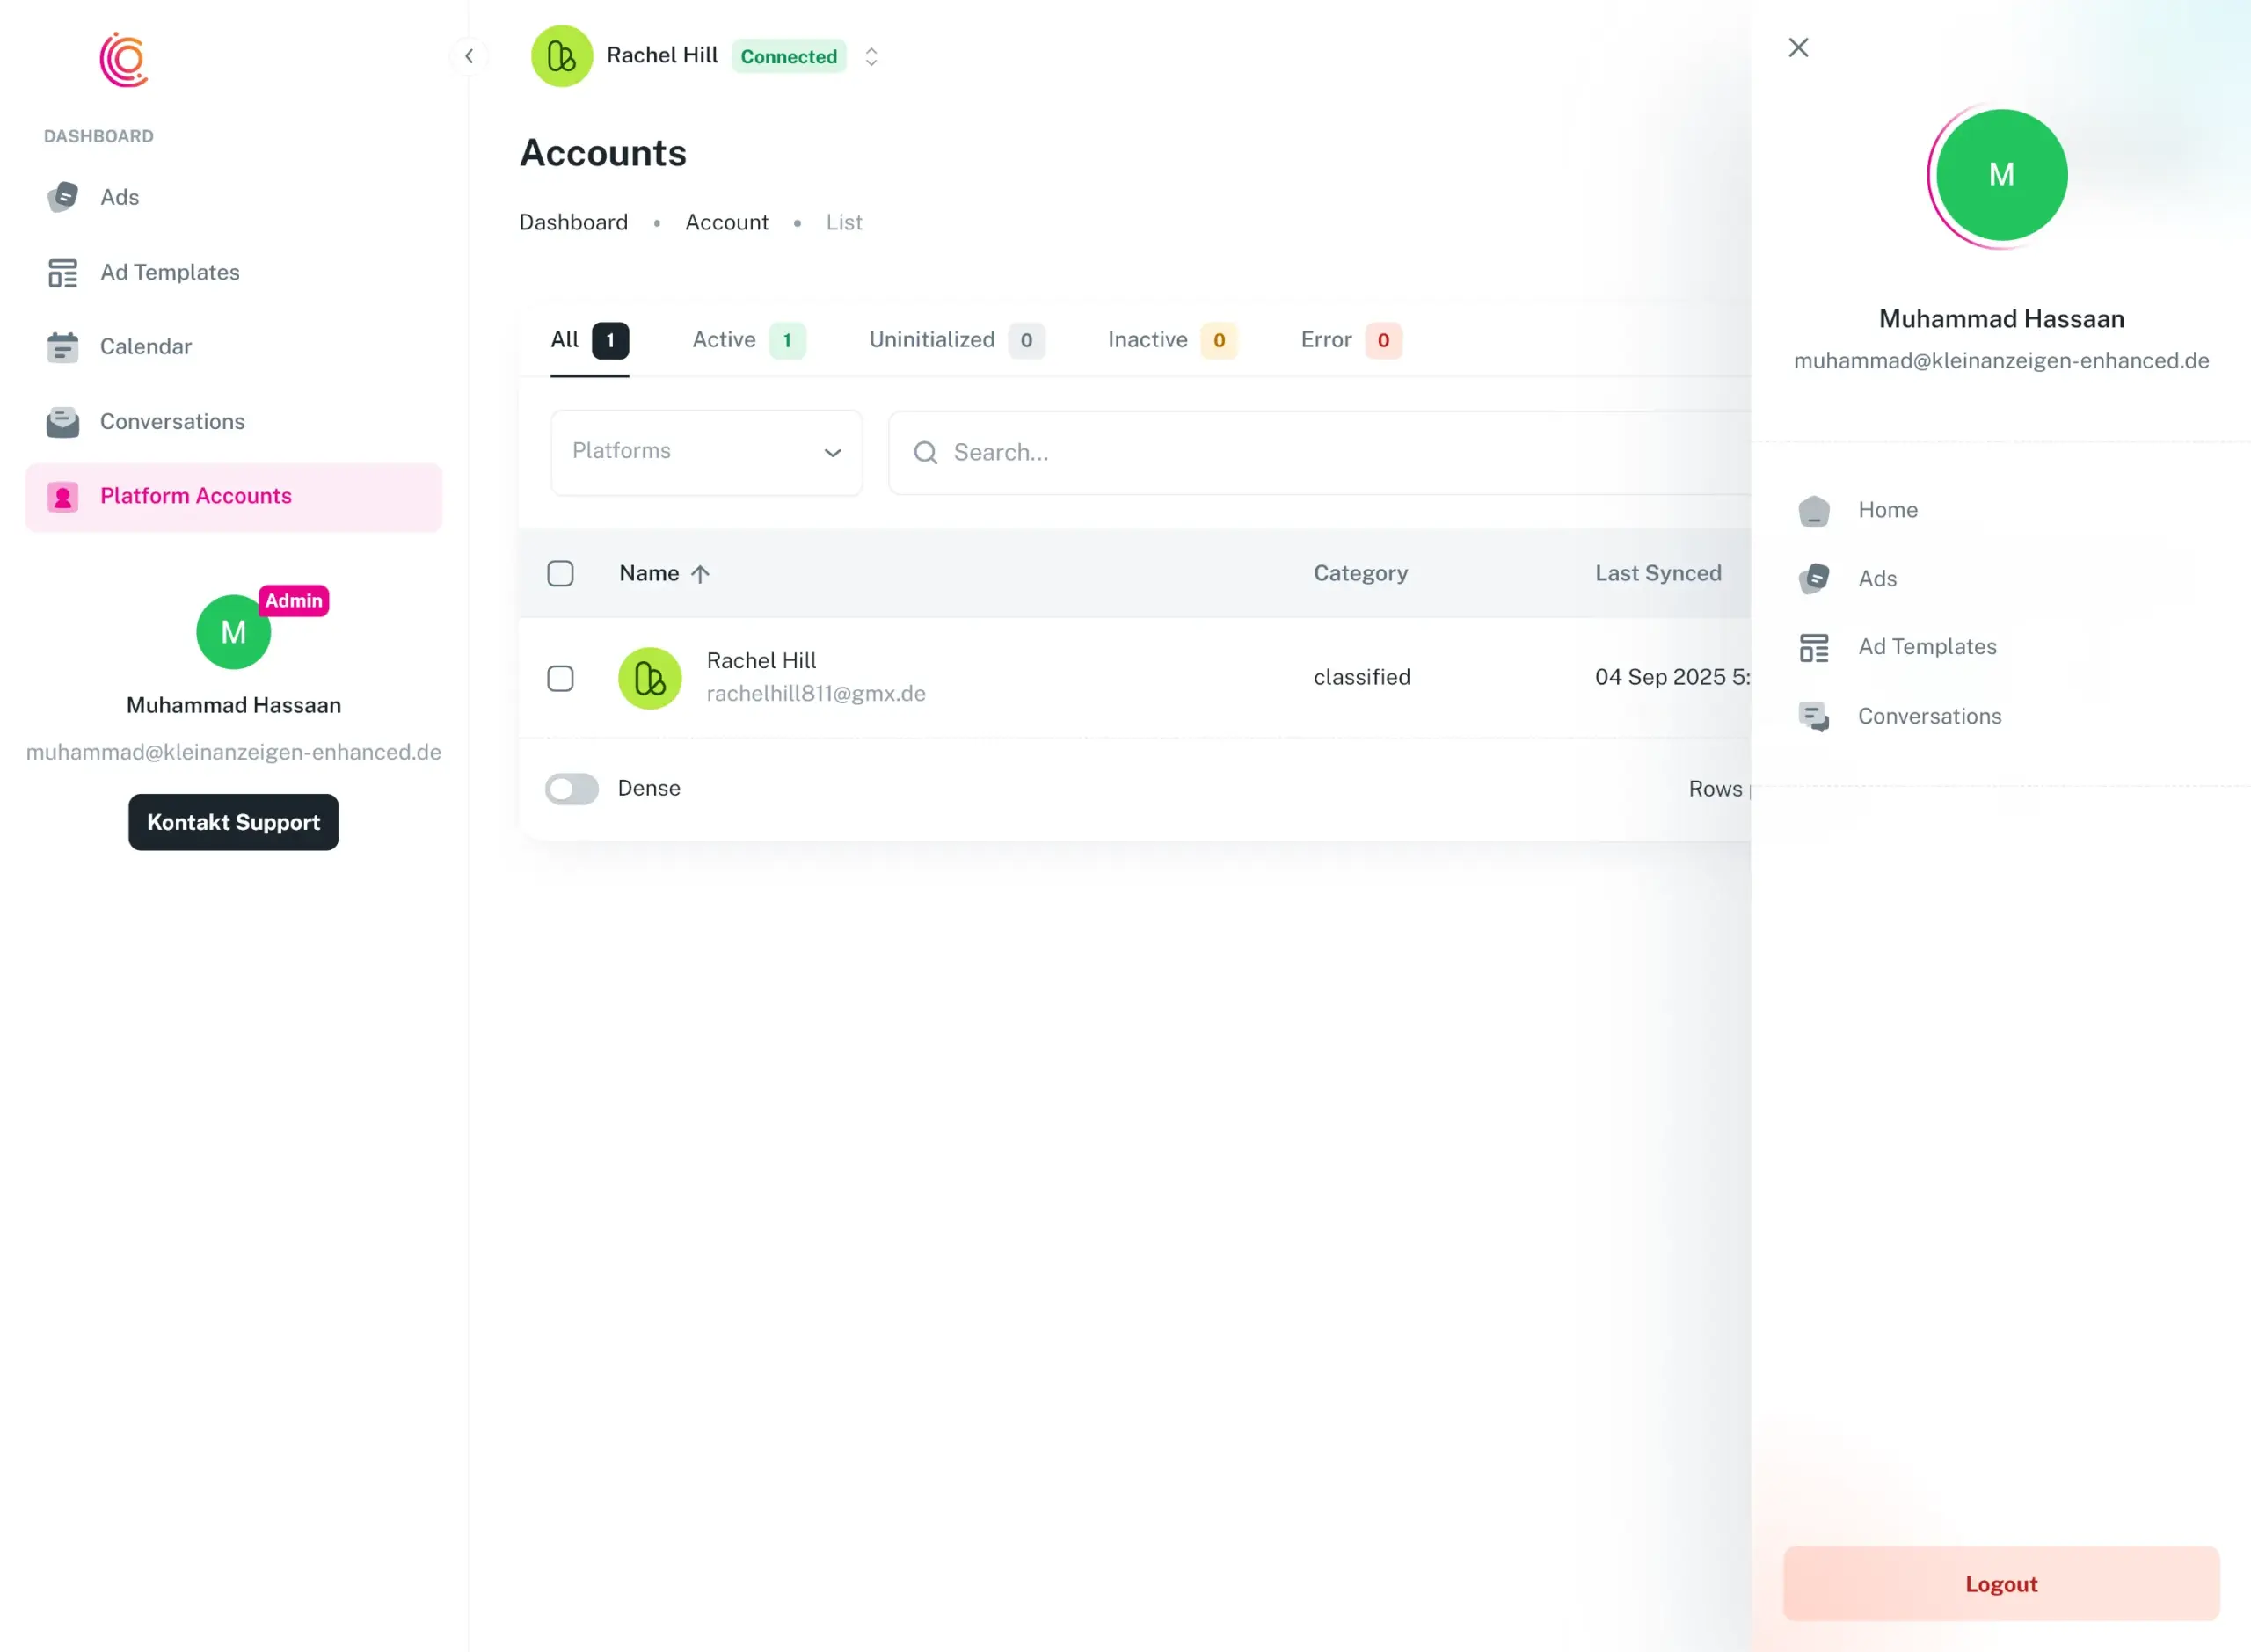
Task: Click the app logo at top left
Action: click(124, 60)
